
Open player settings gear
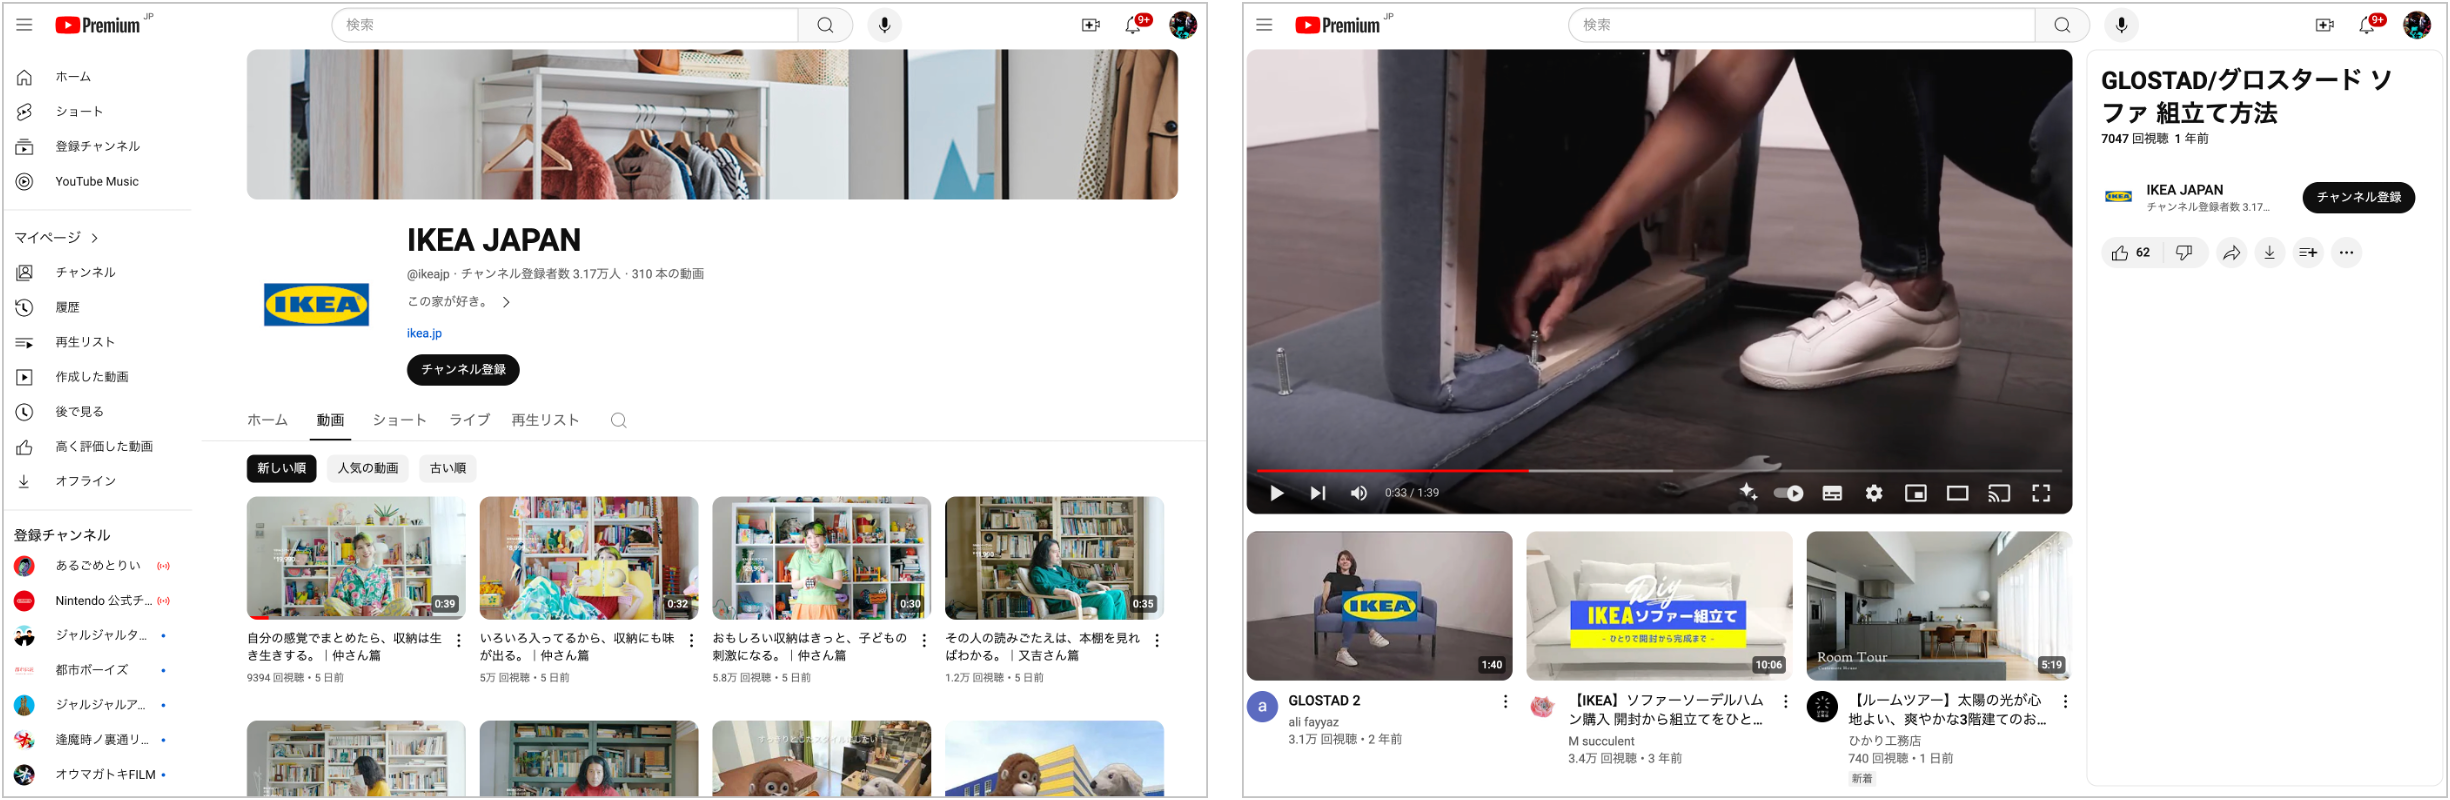1874,493
